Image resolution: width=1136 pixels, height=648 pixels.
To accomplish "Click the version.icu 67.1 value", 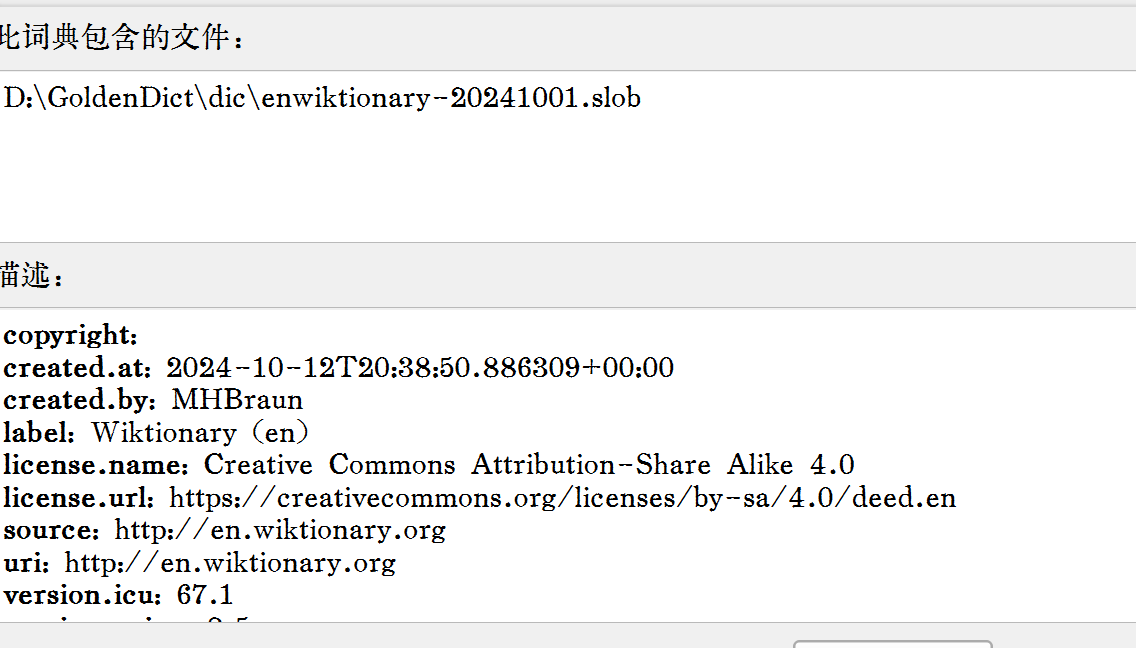I will pyautogui.click(x=205, y=595).
